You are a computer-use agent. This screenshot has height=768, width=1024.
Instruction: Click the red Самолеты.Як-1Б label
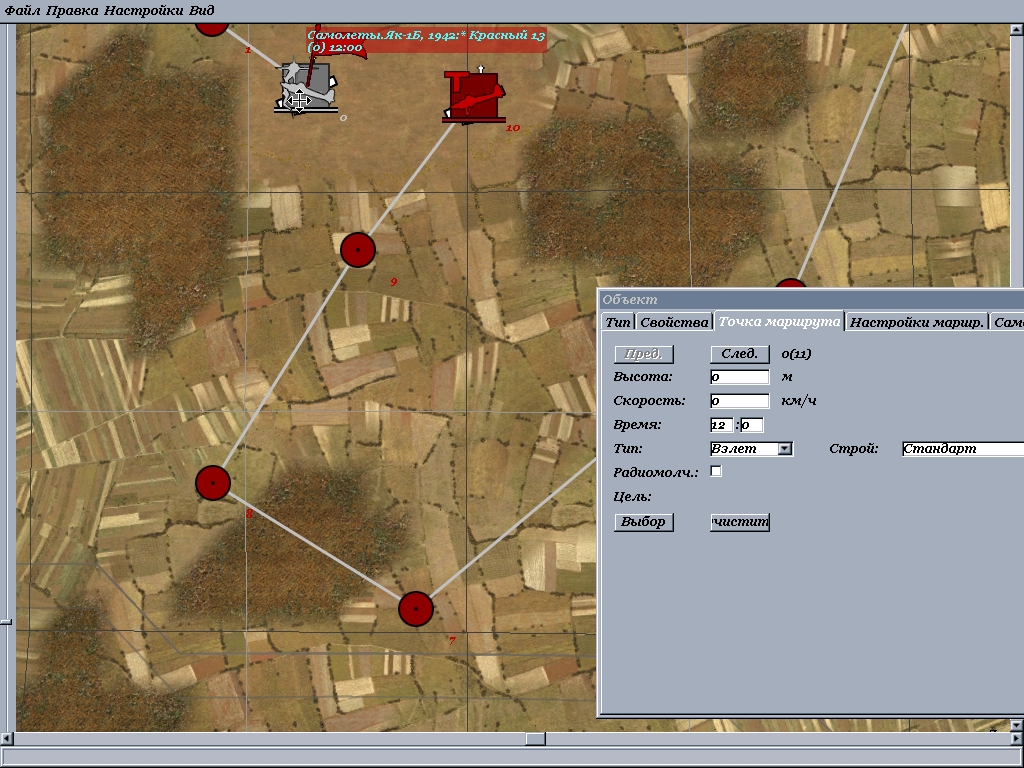pos(426,40)
